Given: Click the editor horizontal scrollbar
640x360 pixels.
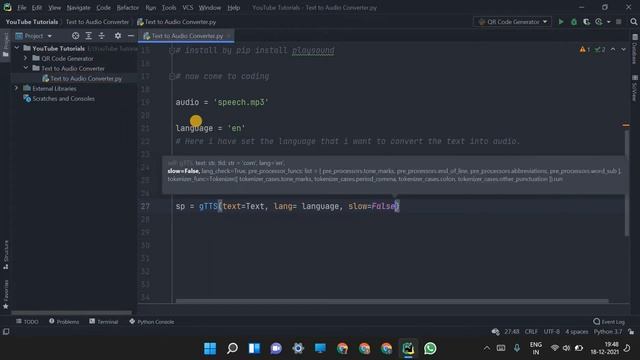Looking at the screenshot, I should 392,301.
